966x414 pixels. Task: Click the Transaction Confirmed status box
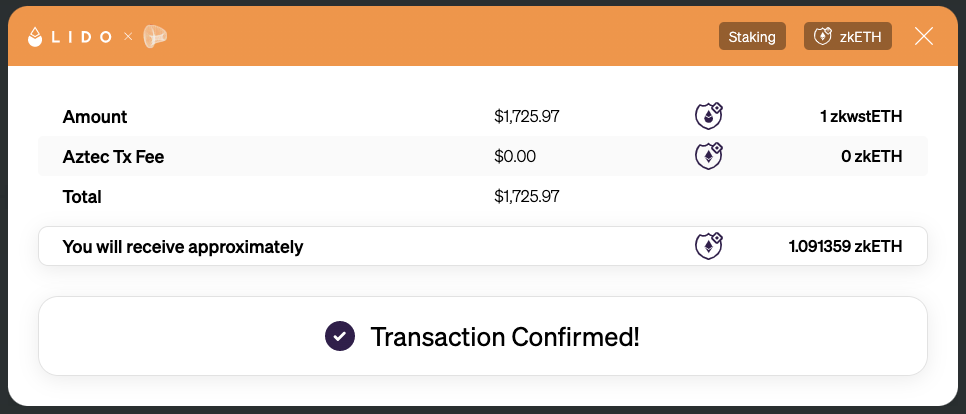click(x=482, y=336)
